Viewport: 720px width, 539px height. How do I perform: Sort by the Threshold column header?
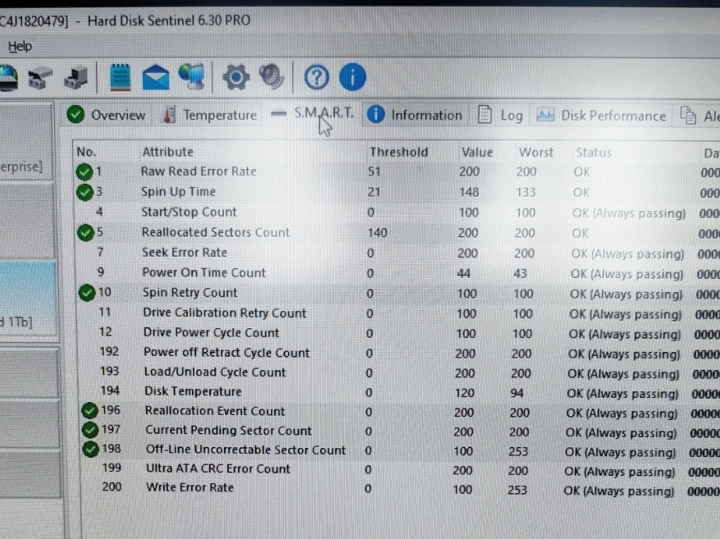[x=399, y=152]
